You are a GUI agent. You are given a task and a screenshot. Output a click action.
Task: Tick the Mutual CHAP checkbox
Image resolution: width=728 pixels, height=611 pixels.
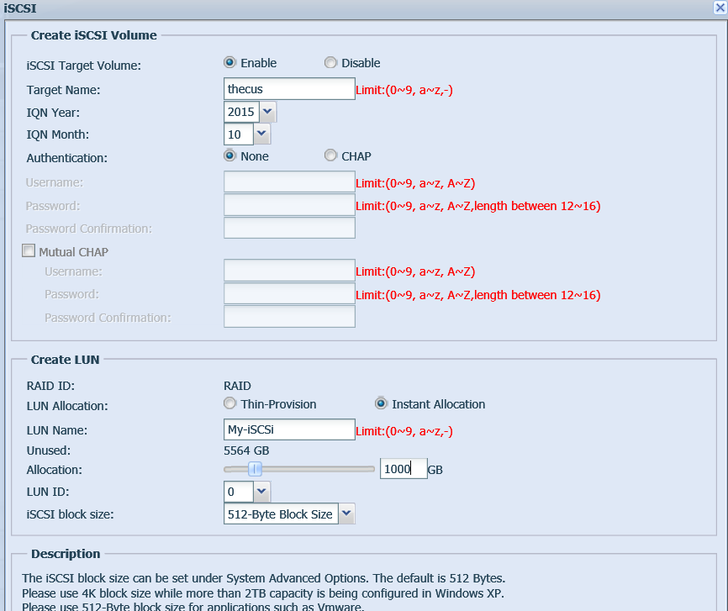tap(29, 252)
